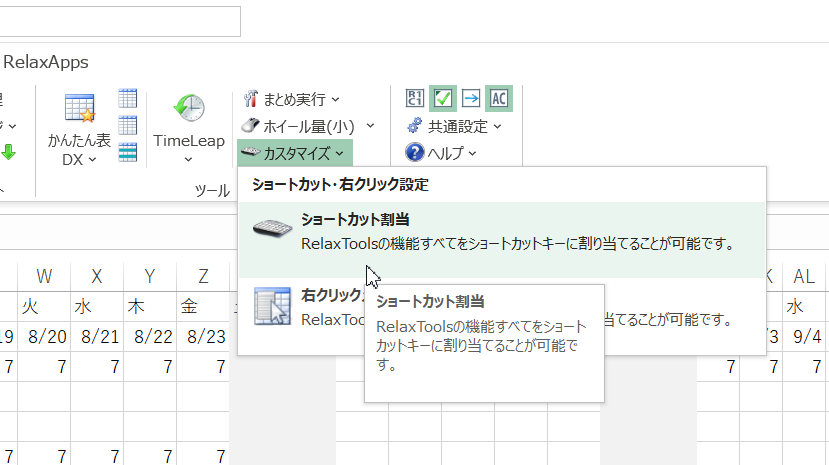829x465 pixels.
Task: Click the top small table grid icon
Action: [x=127, y=98]
